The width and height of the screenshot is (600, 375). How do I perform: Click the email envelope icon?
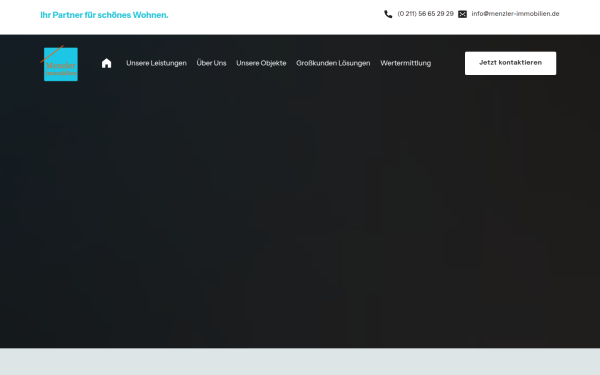tap(462, 14)
